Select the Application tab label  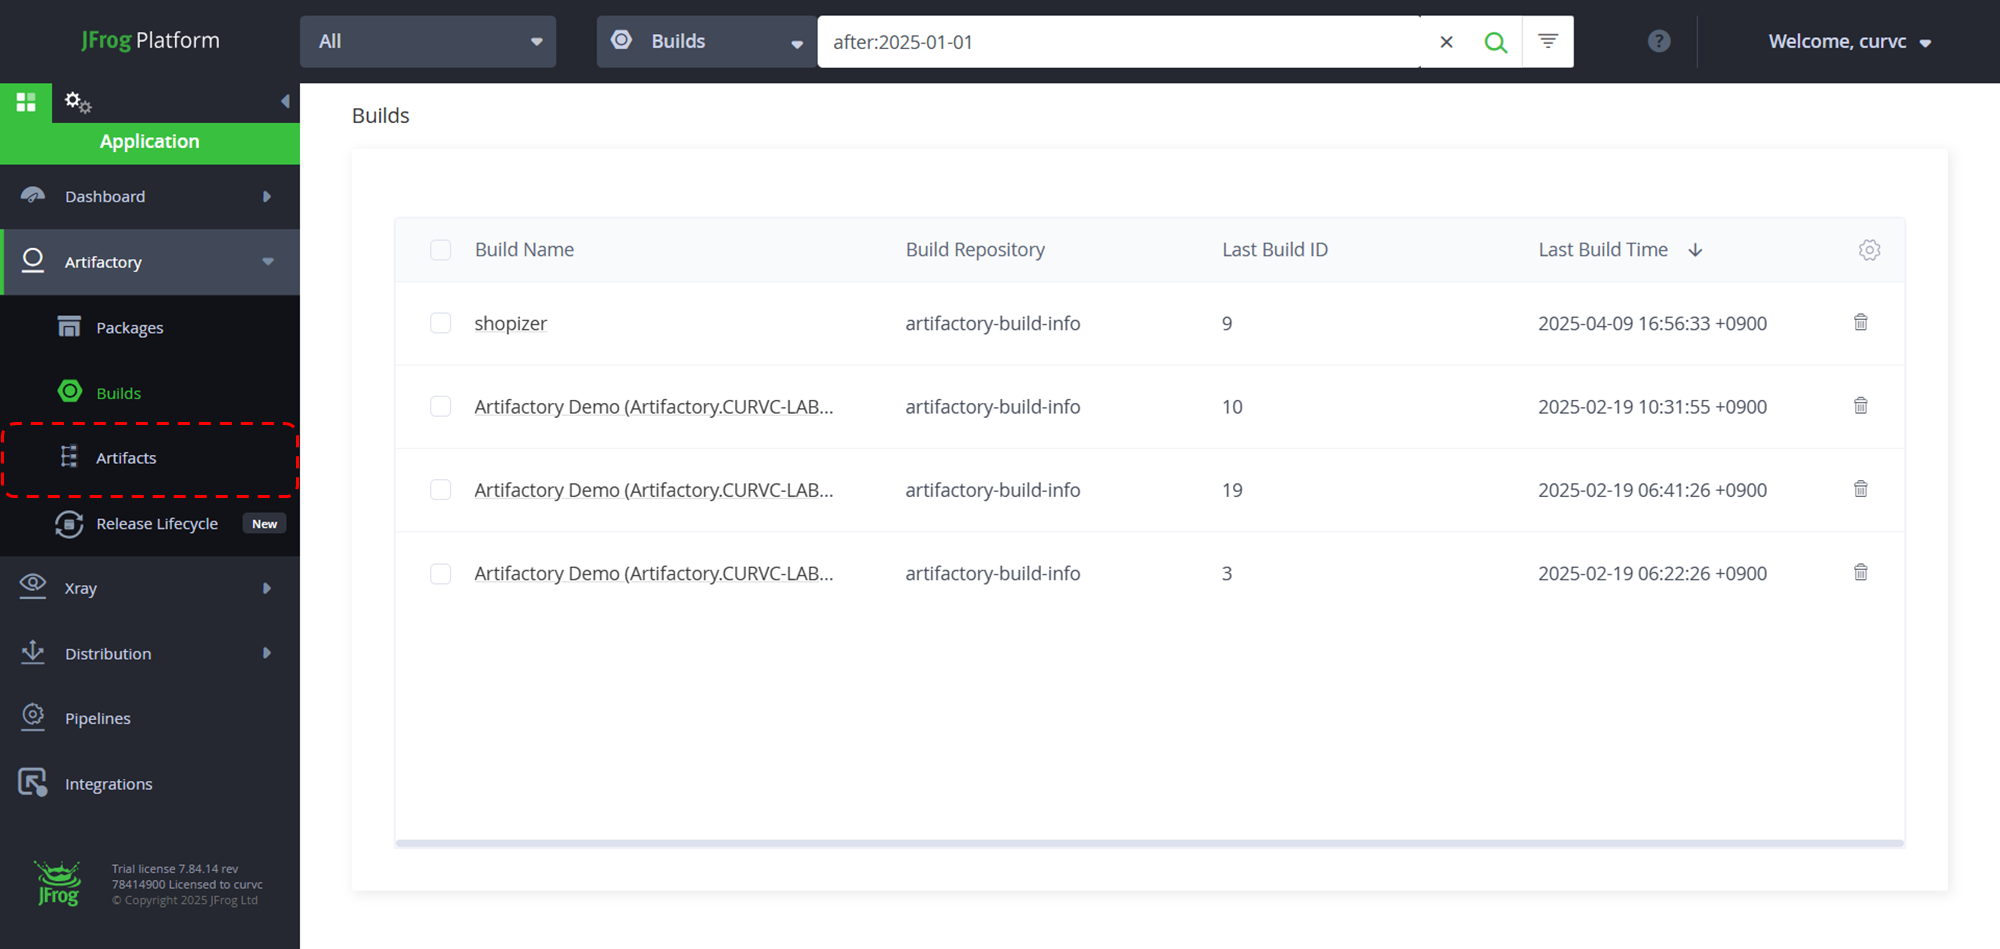click(x=149, y=142)
